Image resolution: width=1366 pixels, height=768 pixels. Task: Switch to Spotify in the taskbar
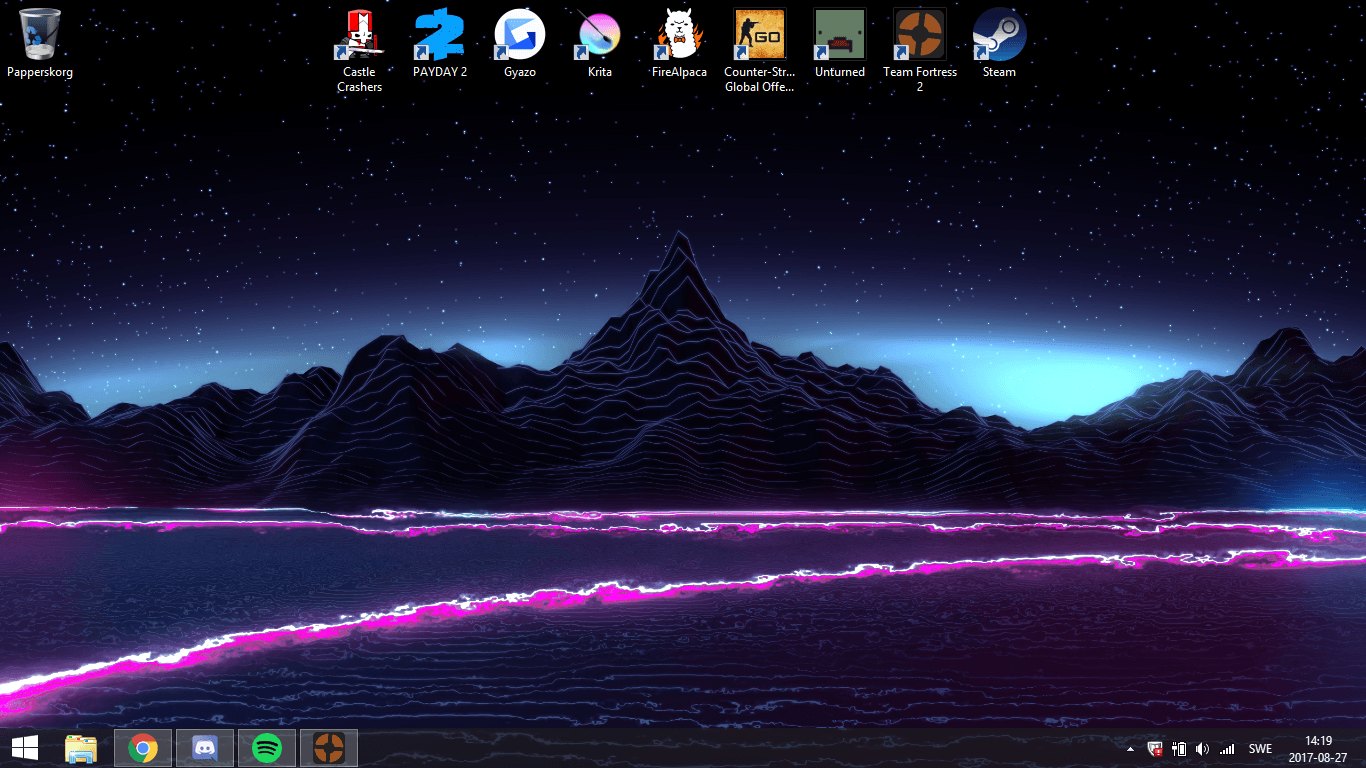coord(266,748)
